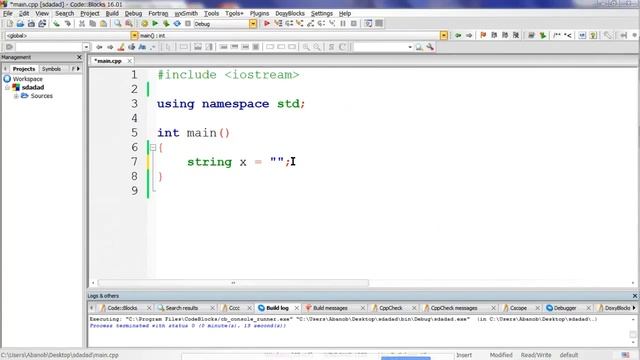The width and height of the screenshot is (640, 360).
Task: Close the main.cpp tab
Action: coord(129,61)
